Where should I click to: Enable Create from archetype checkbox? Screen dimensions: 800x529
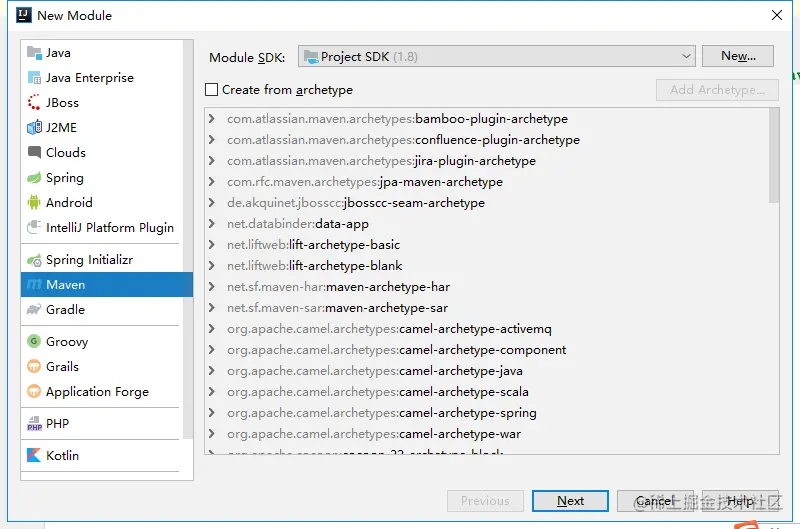(211, 90)
